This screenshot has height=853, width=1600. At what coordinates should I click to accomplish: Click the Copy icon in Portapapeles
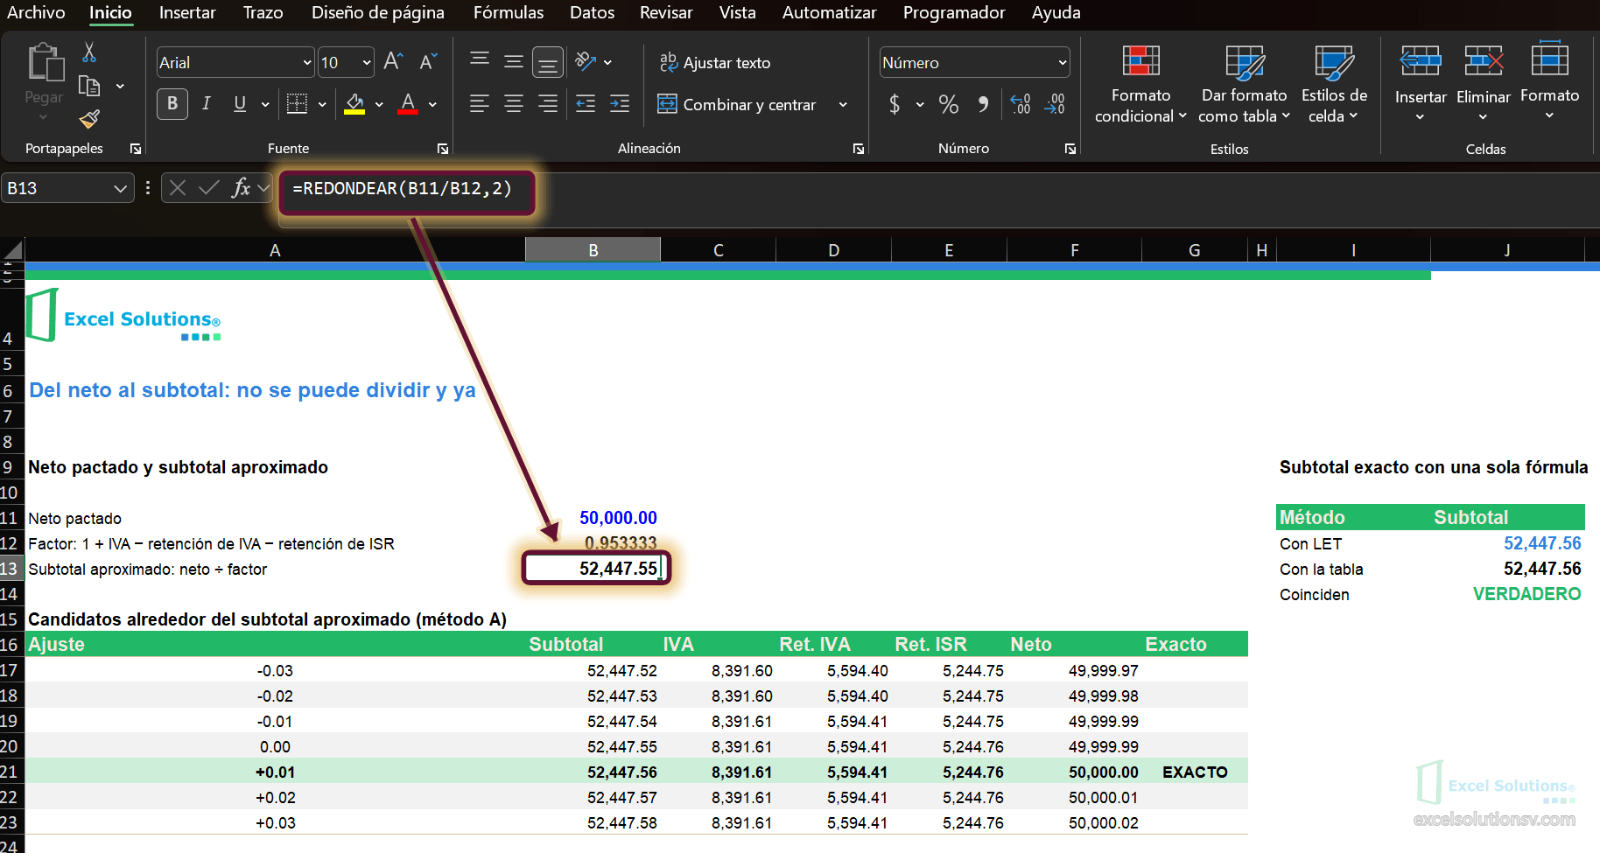89,86
